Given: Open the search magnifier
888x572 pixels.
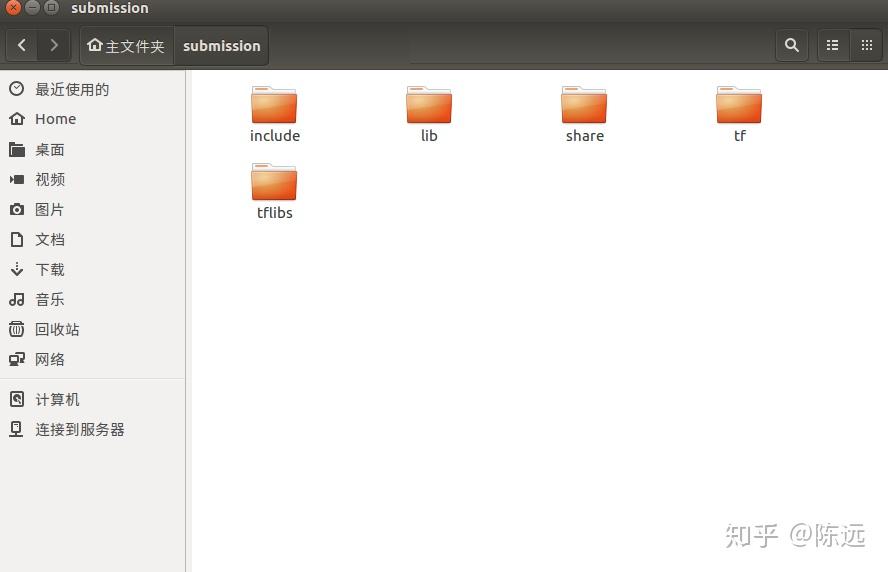Looking at the screenshot, I should tap(792, 45).
